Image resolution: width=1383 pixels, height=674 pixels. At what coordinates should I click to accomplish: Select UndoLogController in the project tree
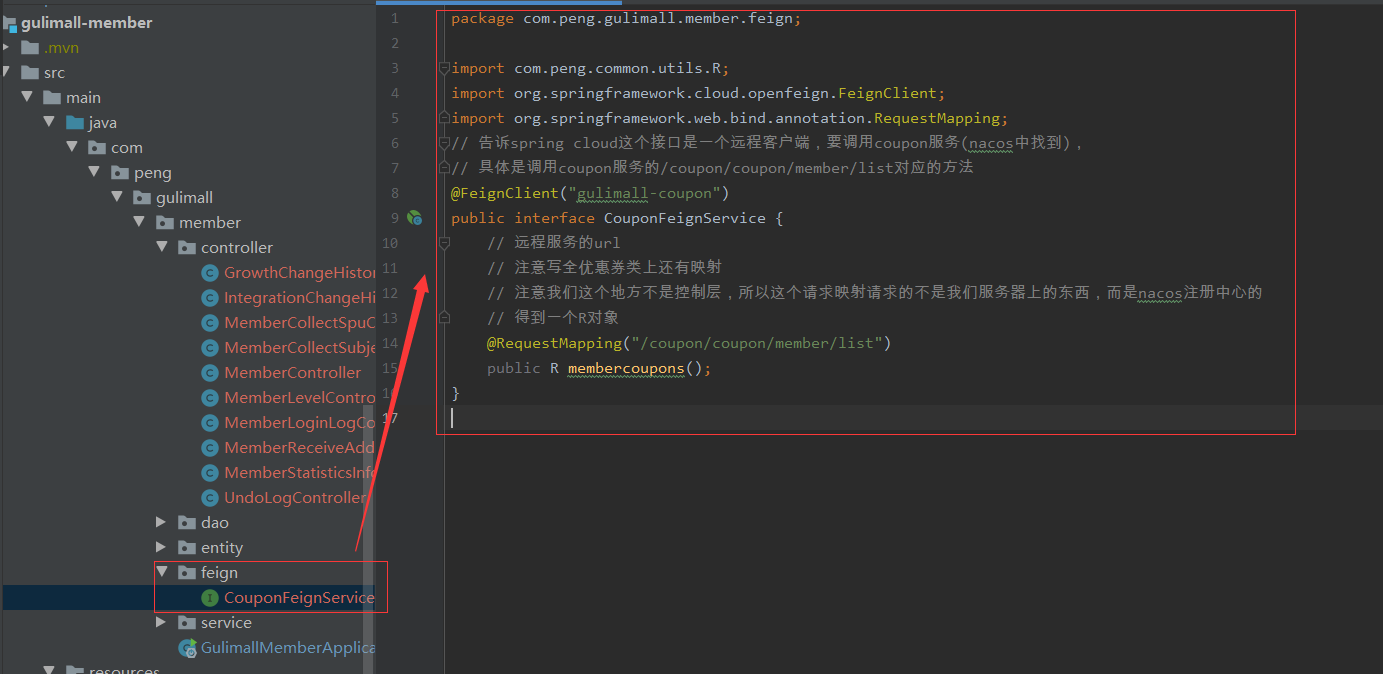295,498
